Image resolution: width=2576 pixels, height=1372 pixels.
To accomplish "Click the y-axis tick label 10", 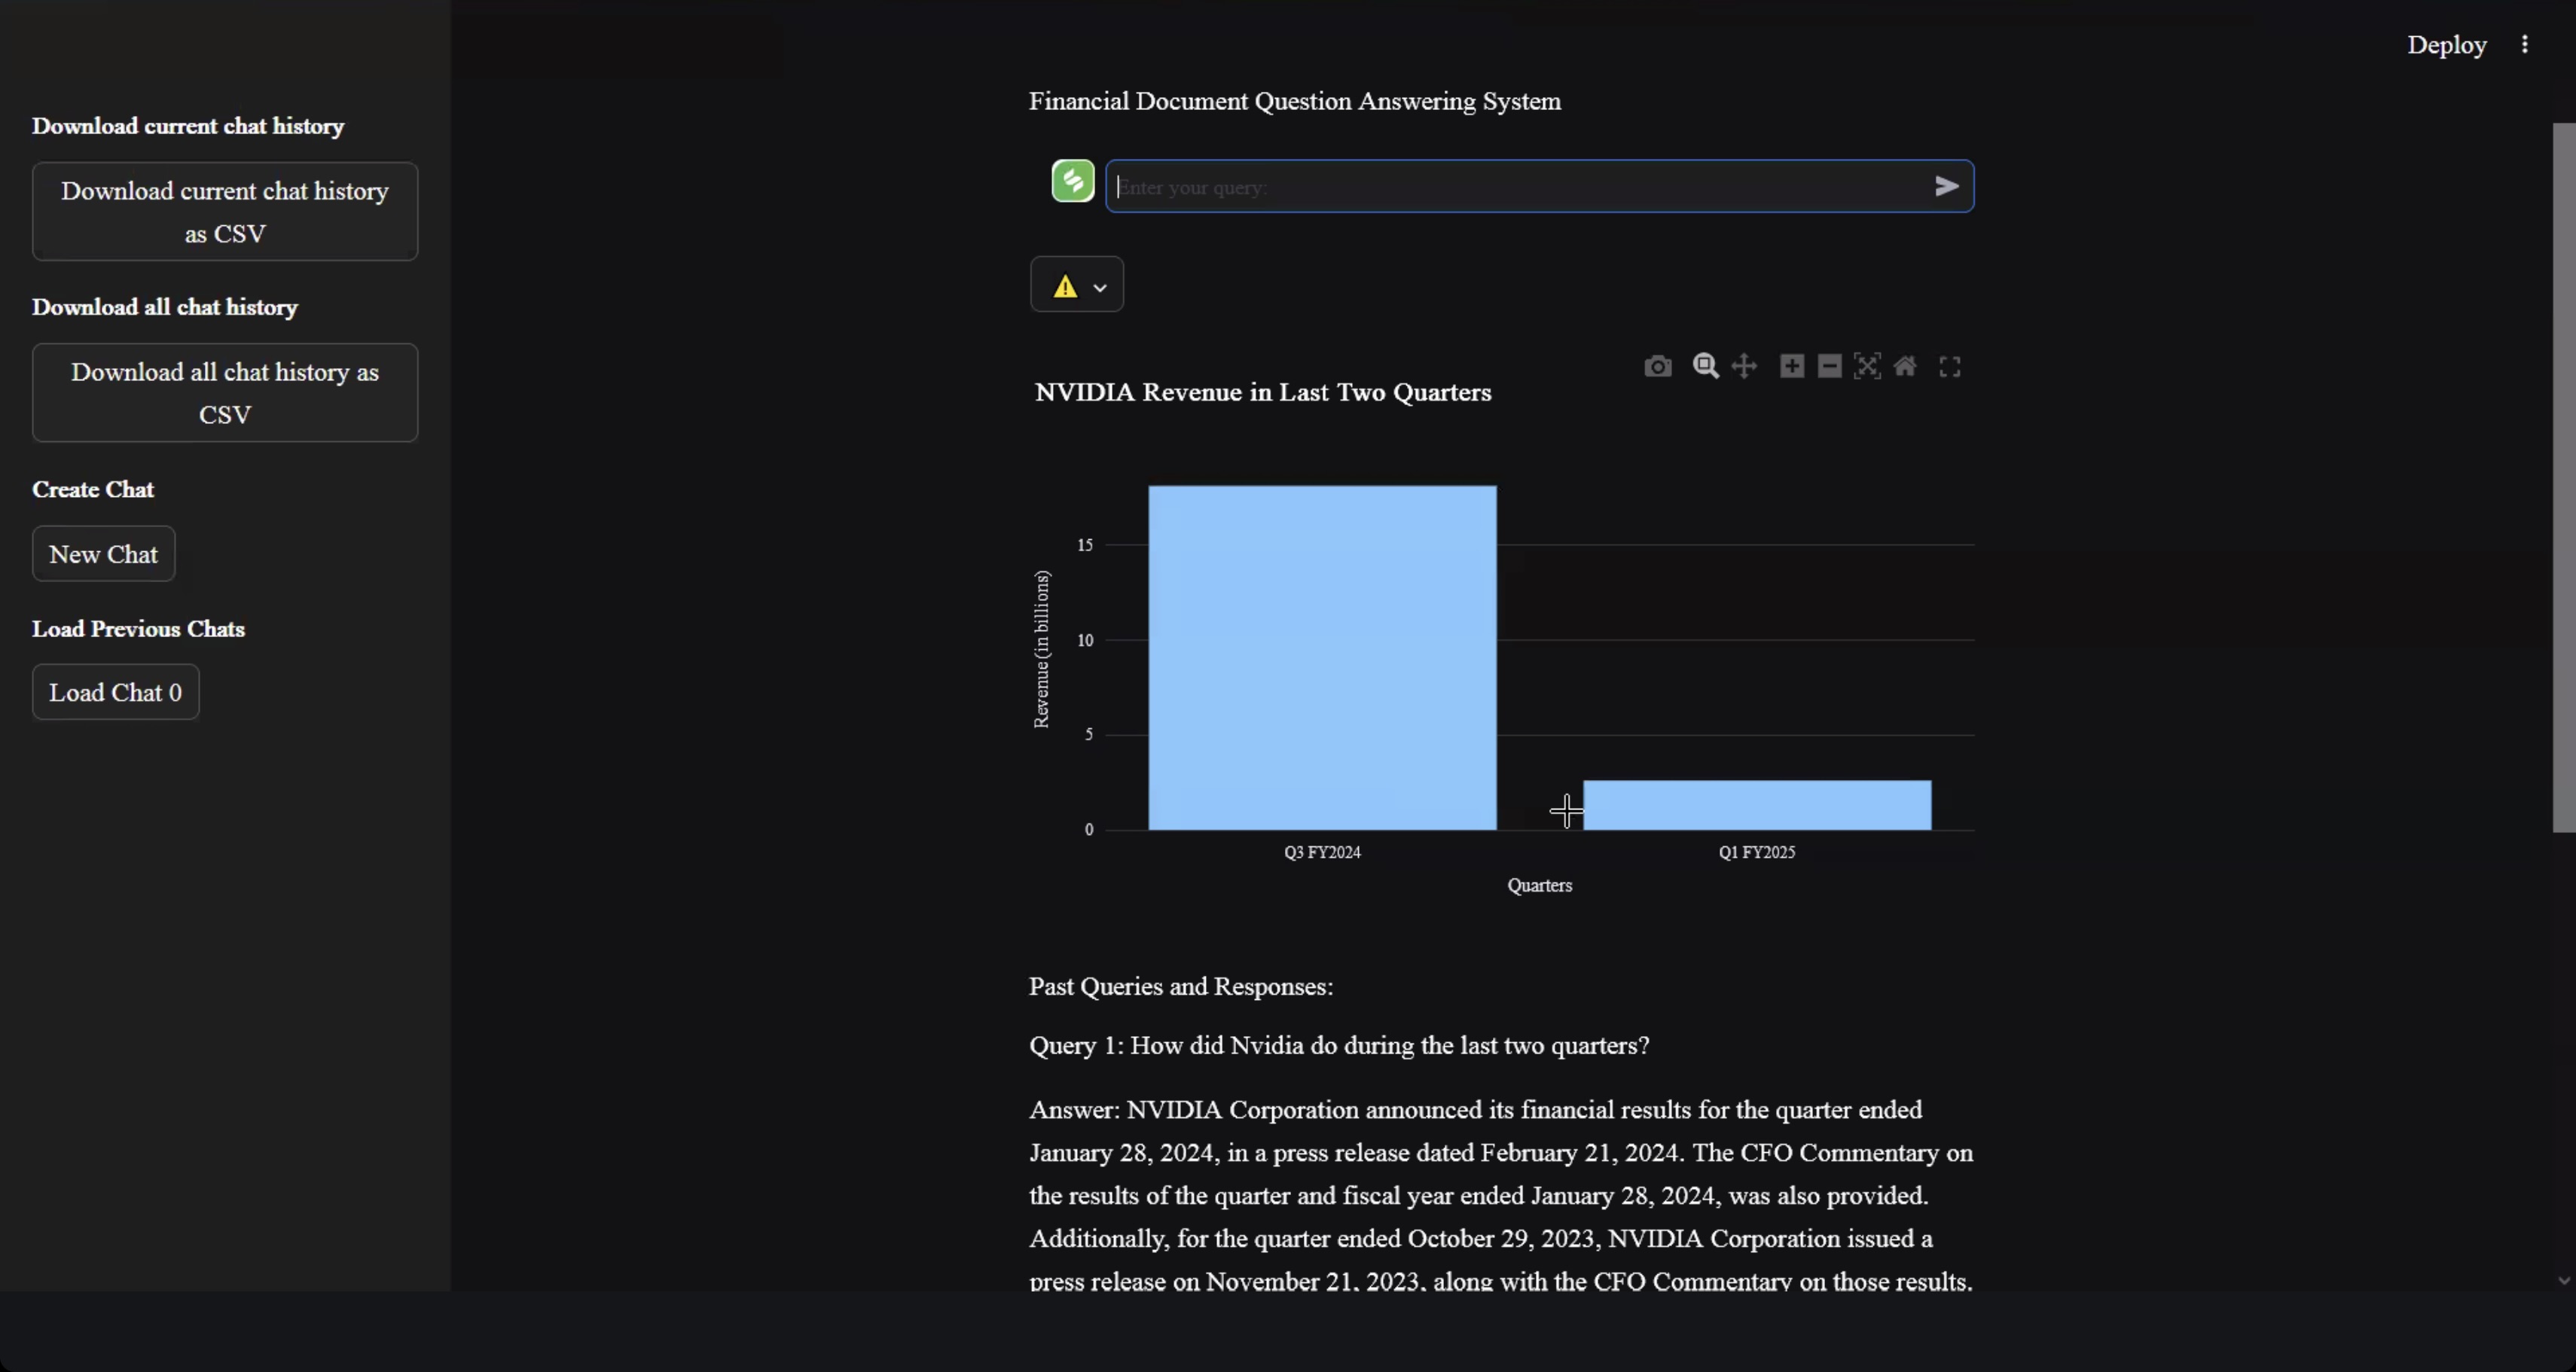I will coord(1085,640).
